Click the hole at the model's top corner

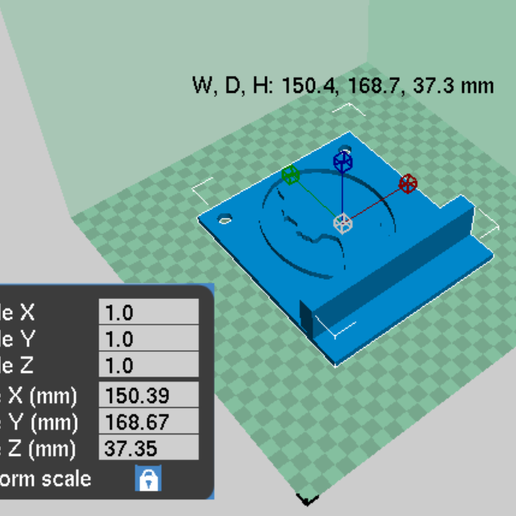344,149
